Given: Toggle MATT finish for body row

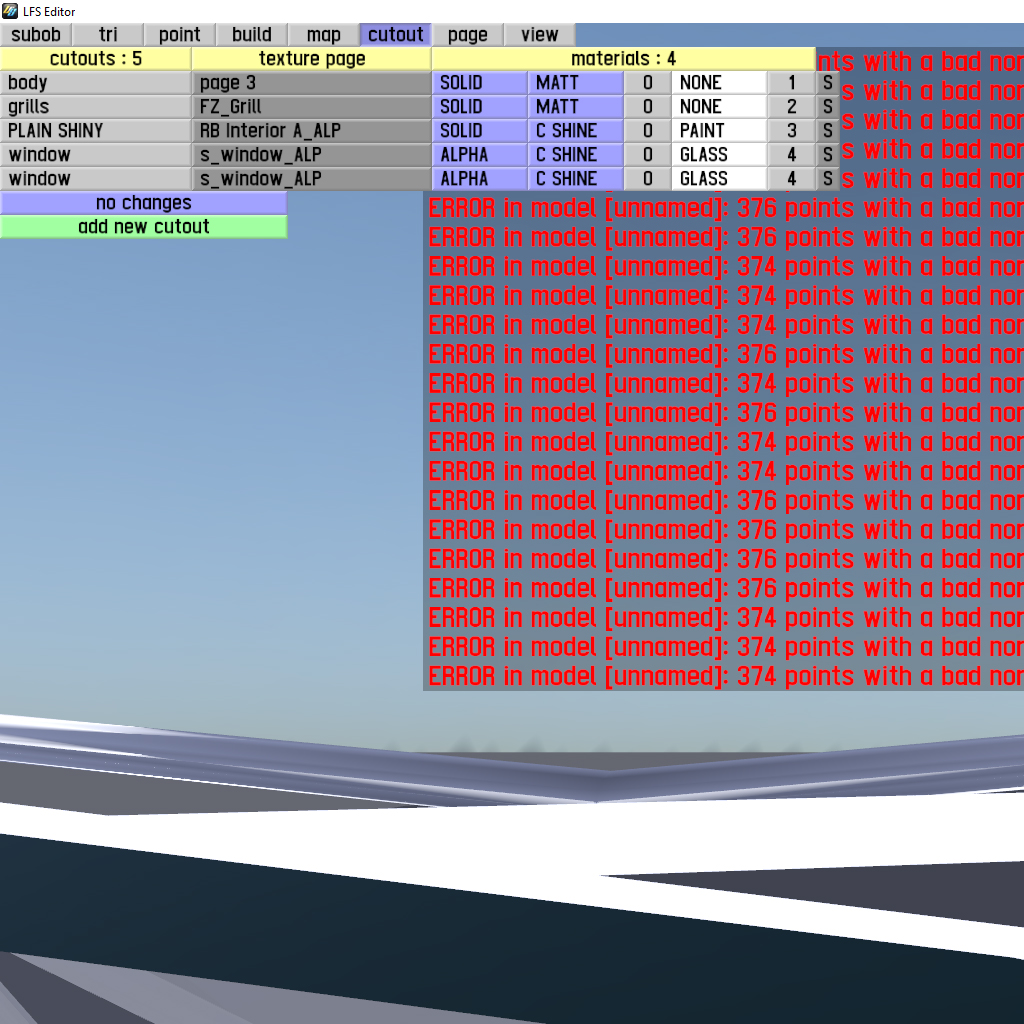Looking at the screenshot, I should point(575,83).
